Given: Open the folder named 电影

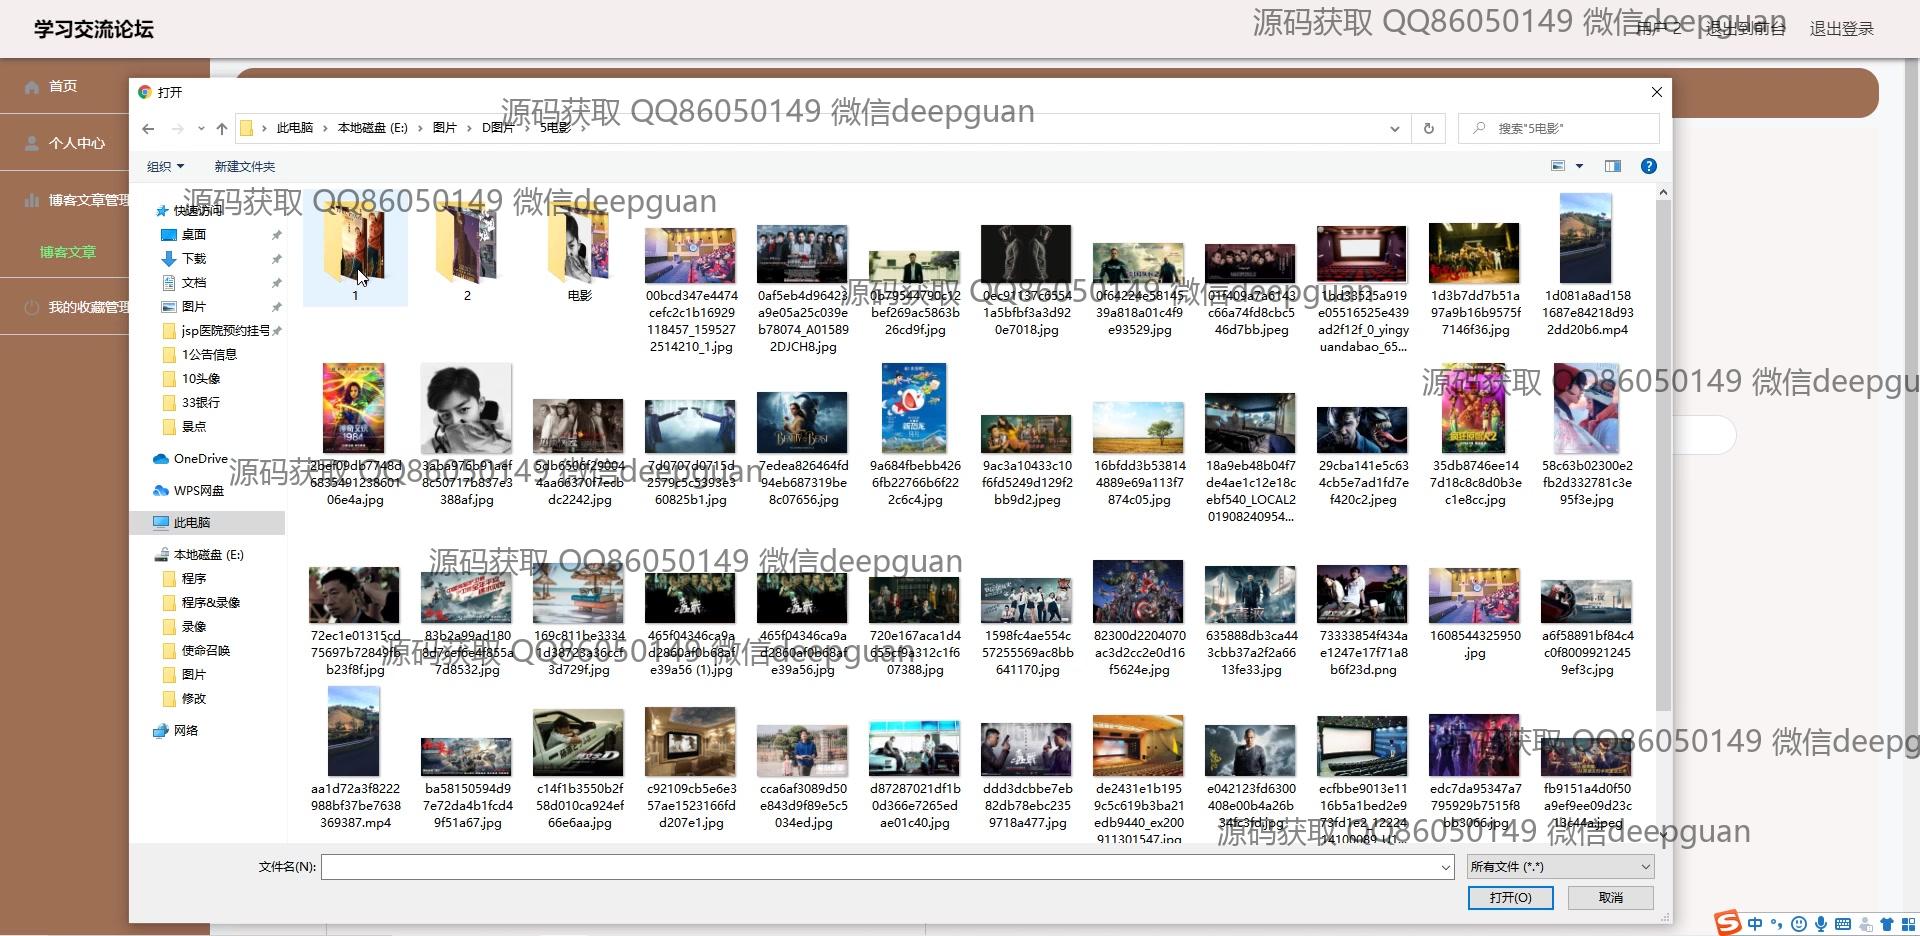Looking at the screenshot, I should click(x=579, y=252).
